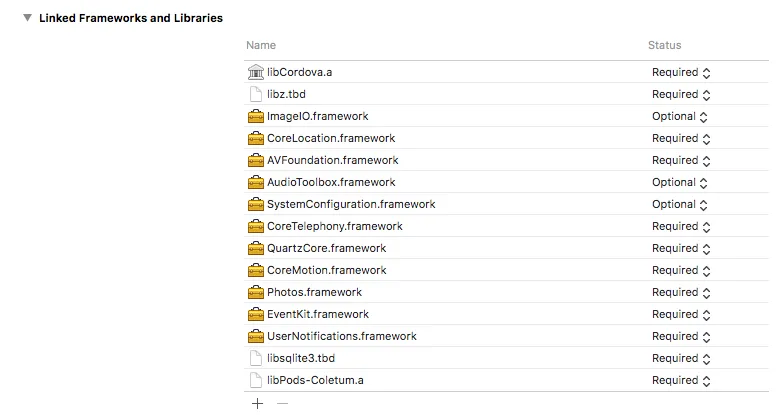
Task: Click the AudioToolbox.framework toolbox icon
Action: pyautogui.click(x=255, y=182)
